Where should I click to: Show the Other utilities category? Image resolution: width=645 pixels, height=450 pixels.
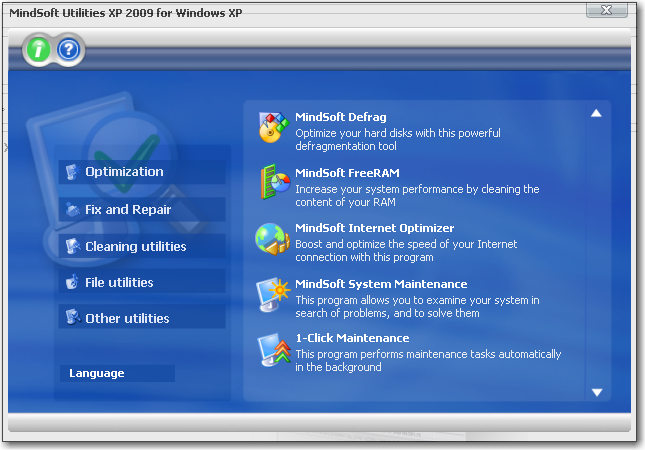click(x=142, y=317)
